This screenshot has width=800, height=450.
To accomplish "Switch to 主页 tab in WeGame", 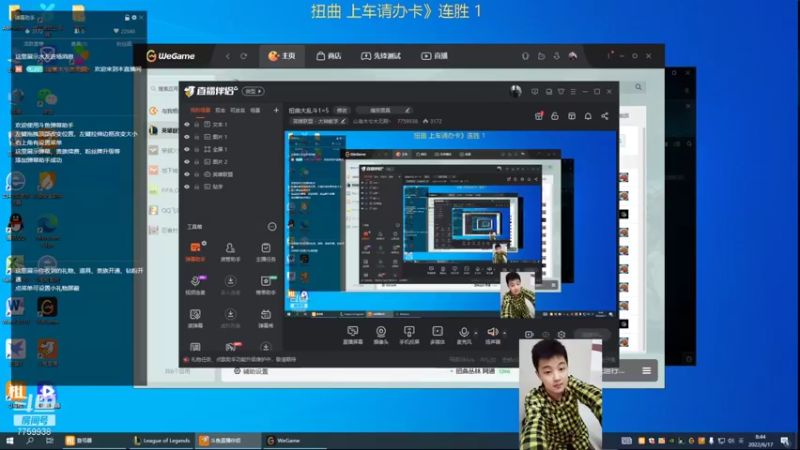I will pos(282,56).
